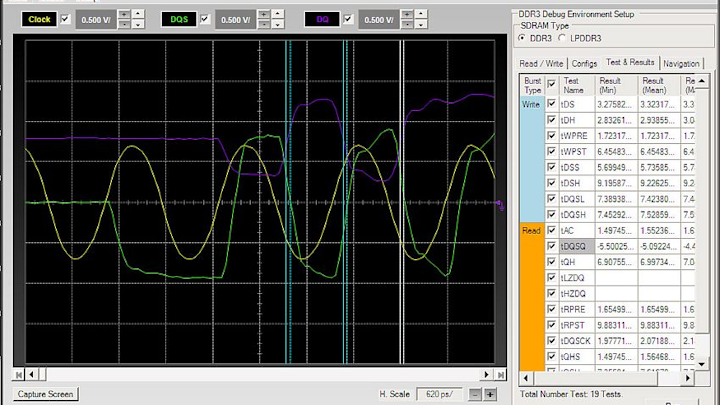Decrease horizontal scale with minus button
The image size is (720, 405).
click(475, 394)
